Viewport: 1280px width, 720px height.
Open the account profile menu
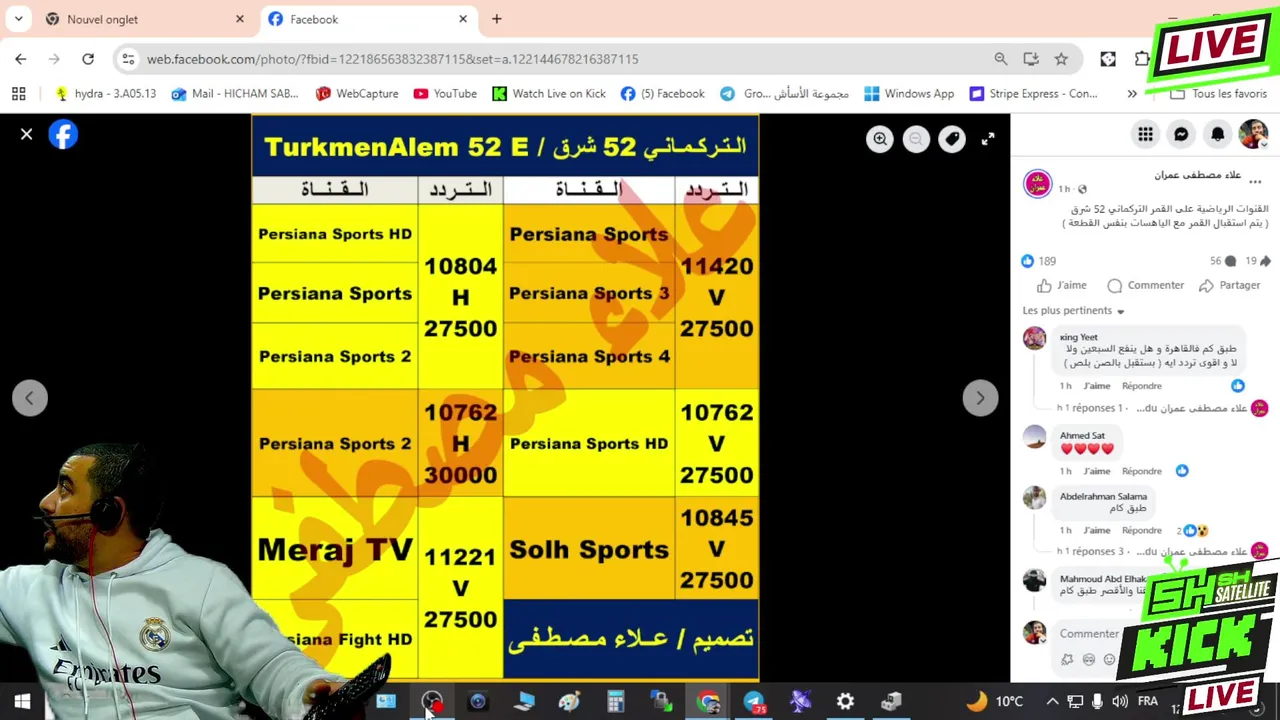1253,135
